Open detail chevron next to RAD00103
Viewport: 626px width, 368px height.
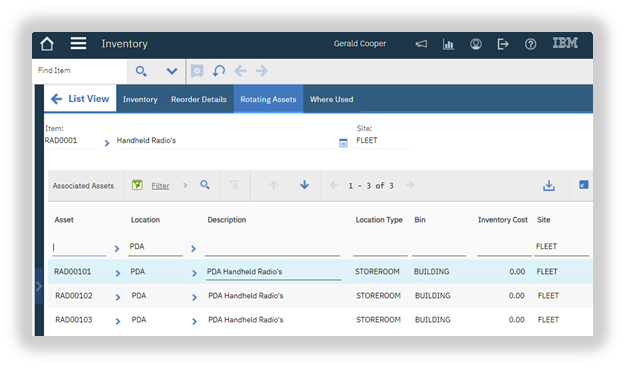point(118,321)
